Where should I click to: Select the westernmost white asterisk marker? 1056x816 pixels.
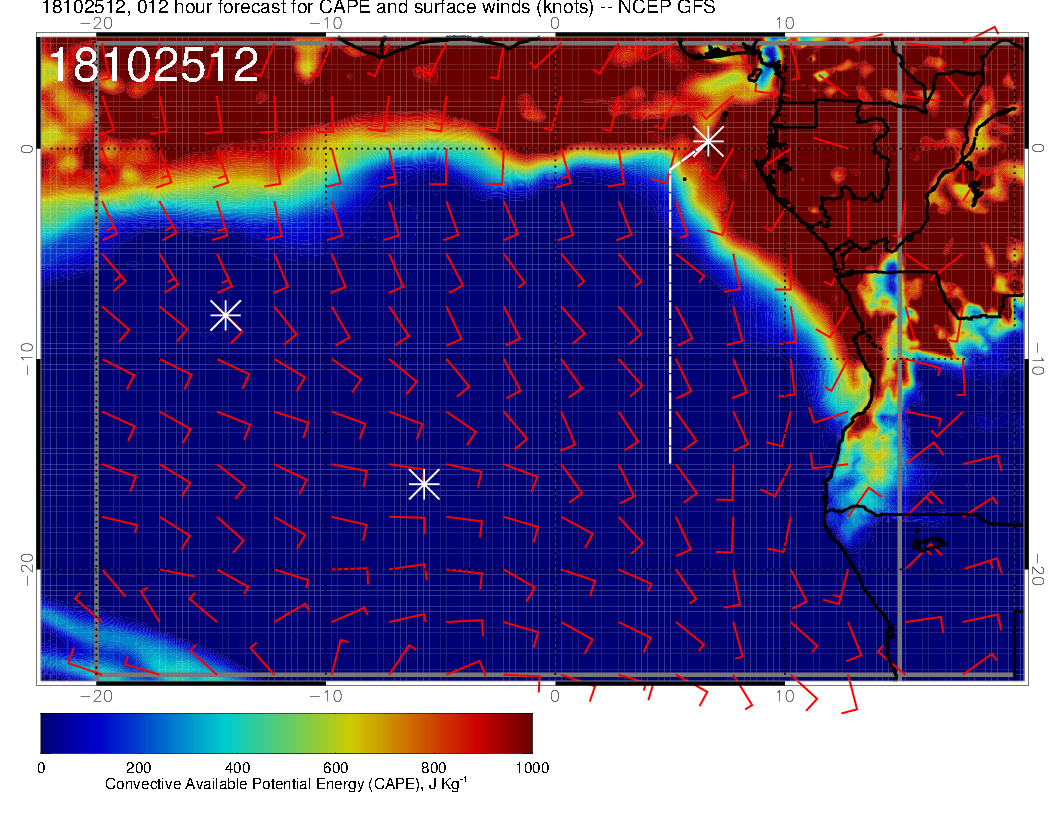[225, 315]
